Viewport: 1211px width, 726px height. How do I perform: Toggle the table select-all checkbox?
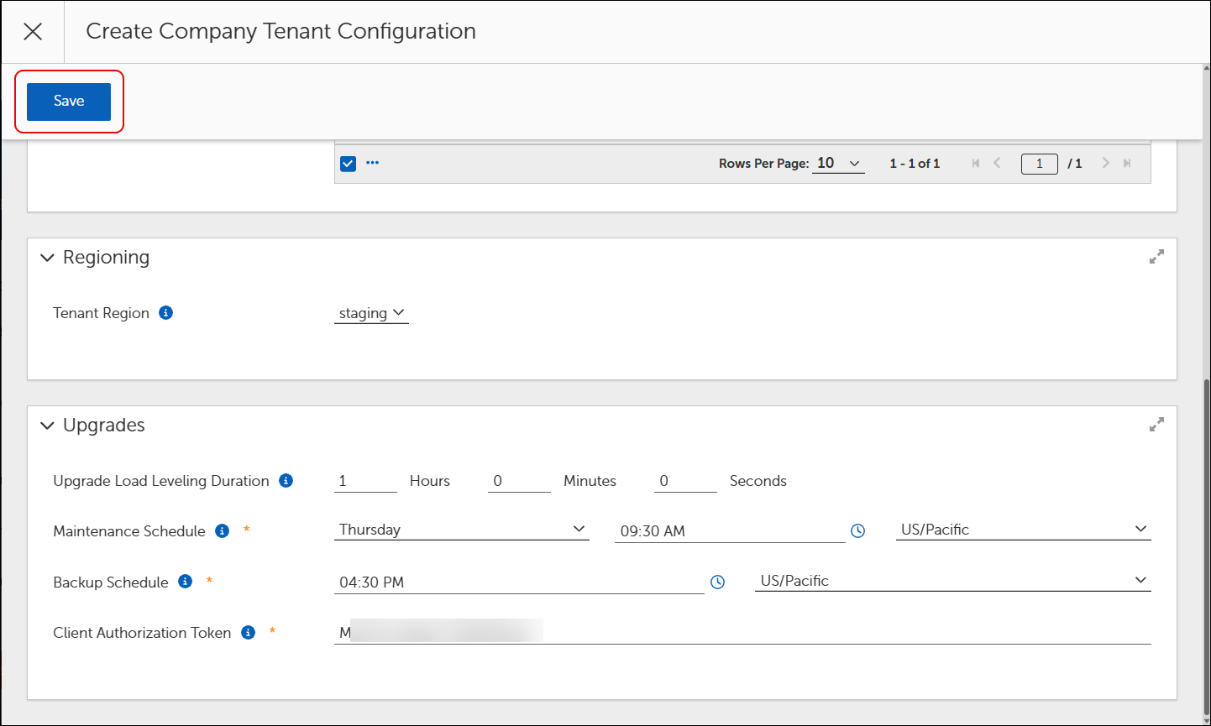coord(348,163)
